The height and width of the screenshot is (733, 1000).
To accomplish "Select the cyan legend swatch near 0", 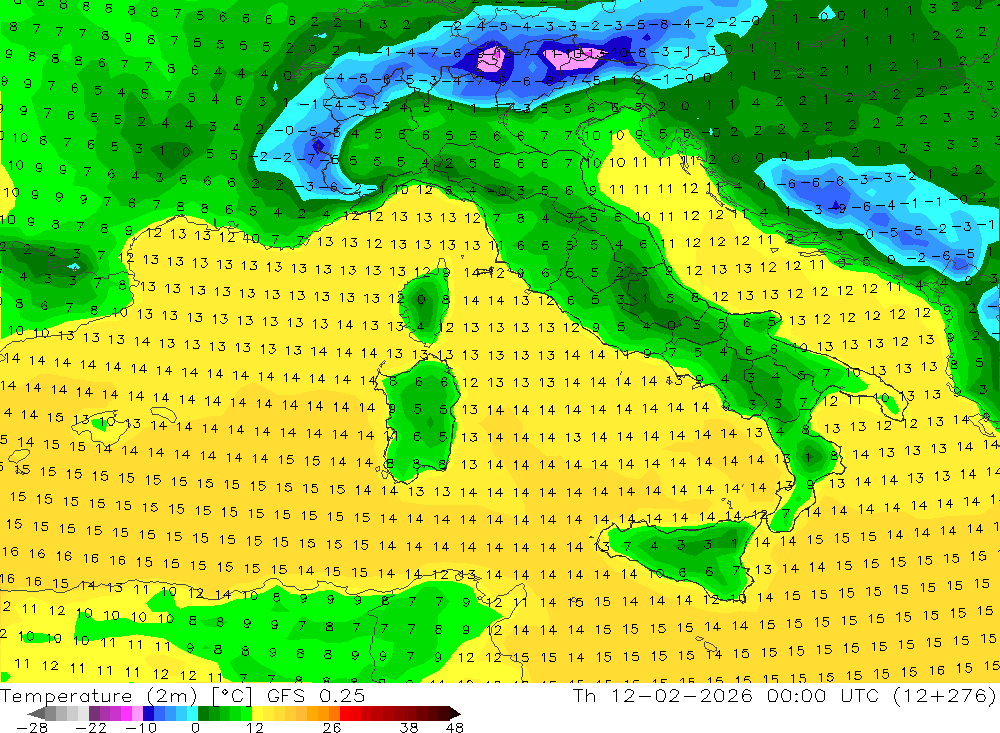I will point(192,713).
